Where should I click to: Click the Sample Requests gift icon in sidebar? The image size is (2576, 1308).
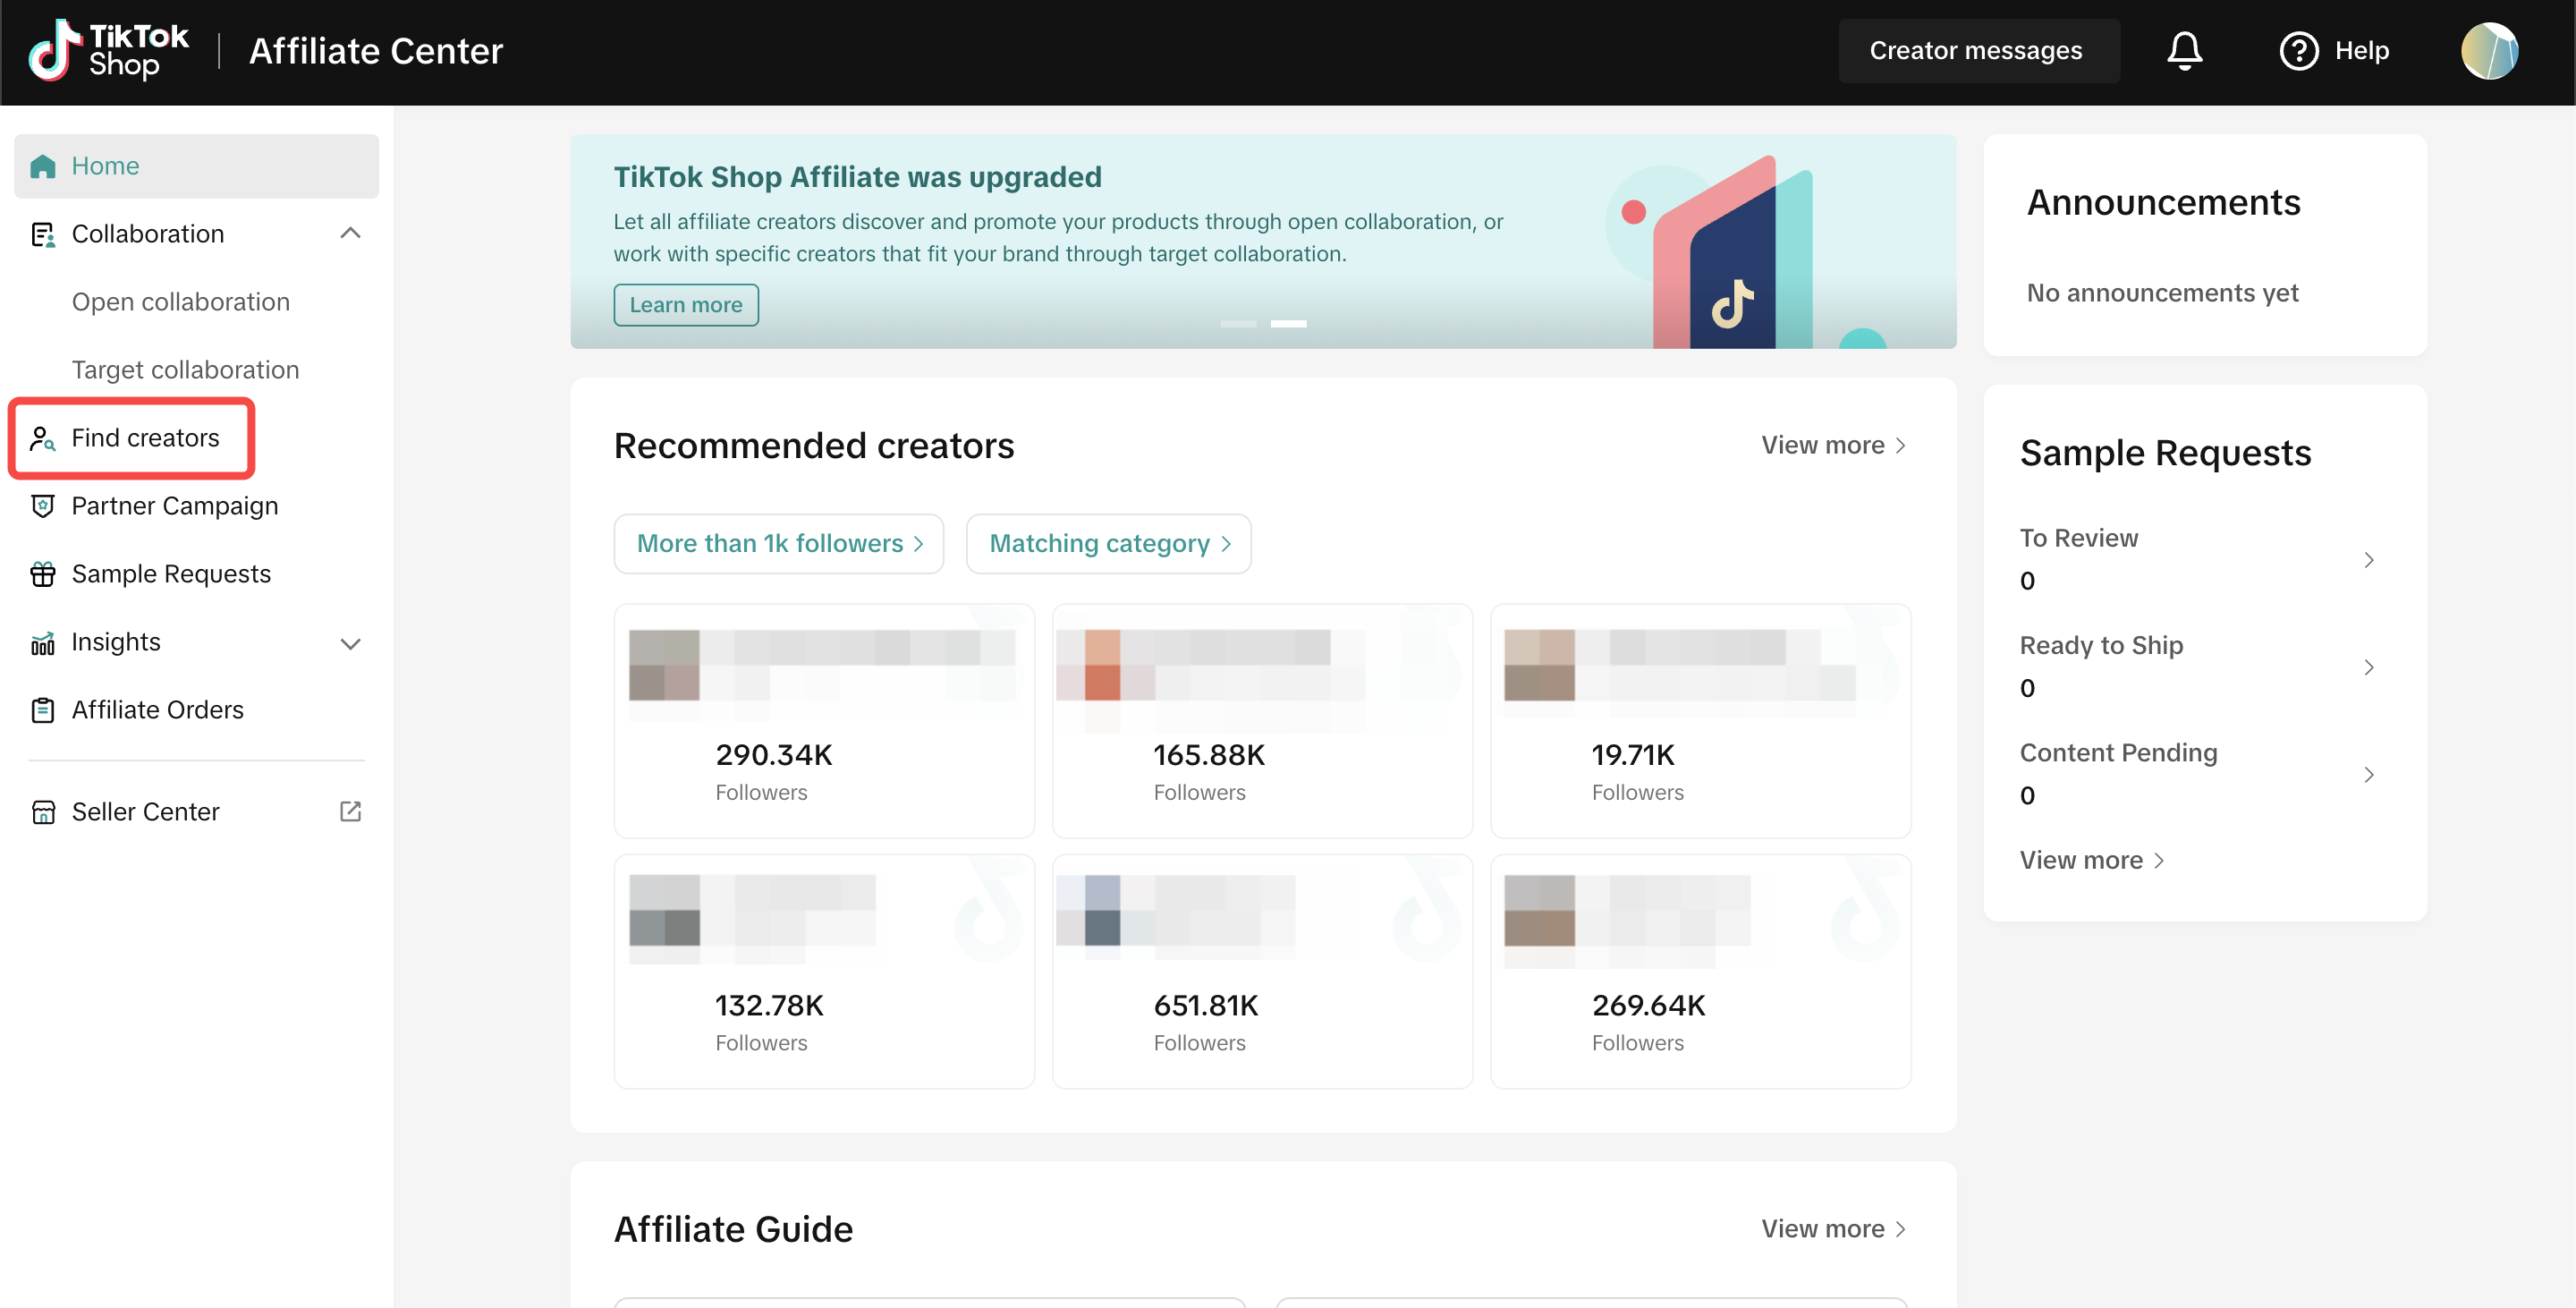(43, 574)
